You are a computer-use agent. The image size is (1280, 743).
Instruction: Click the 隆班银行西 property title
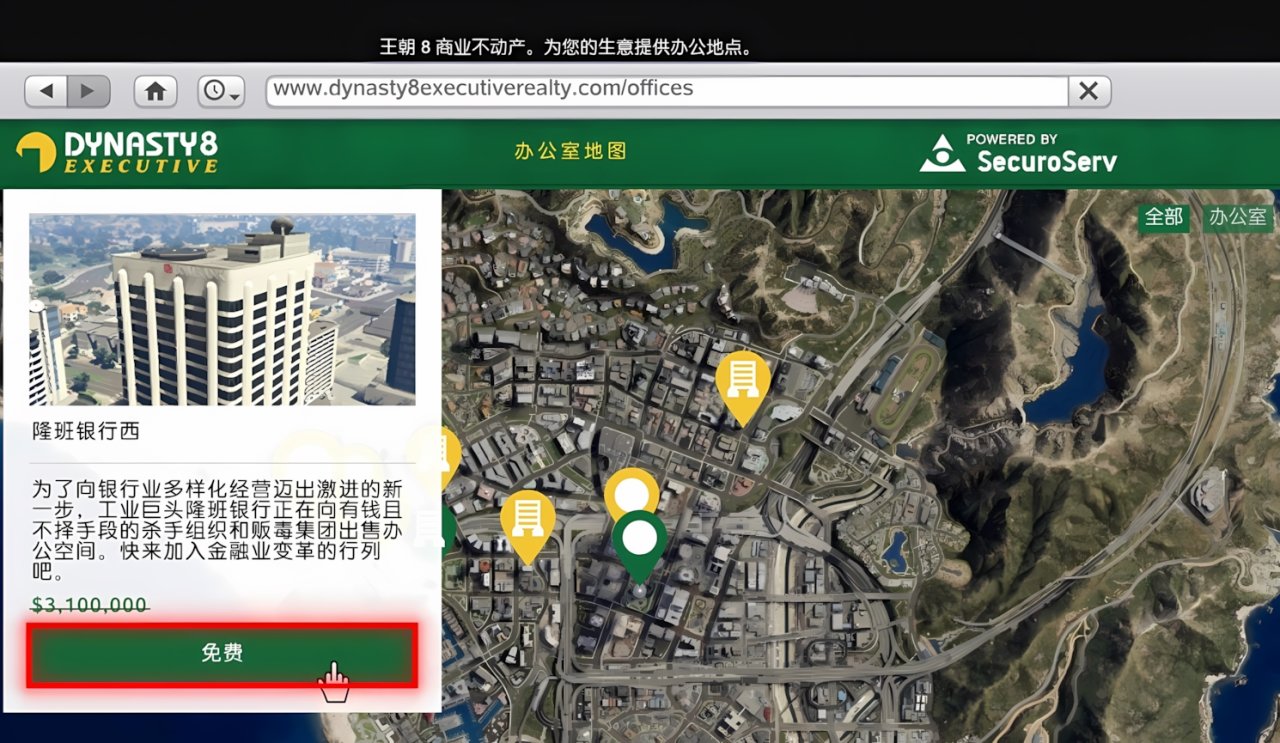pos(86,432)
